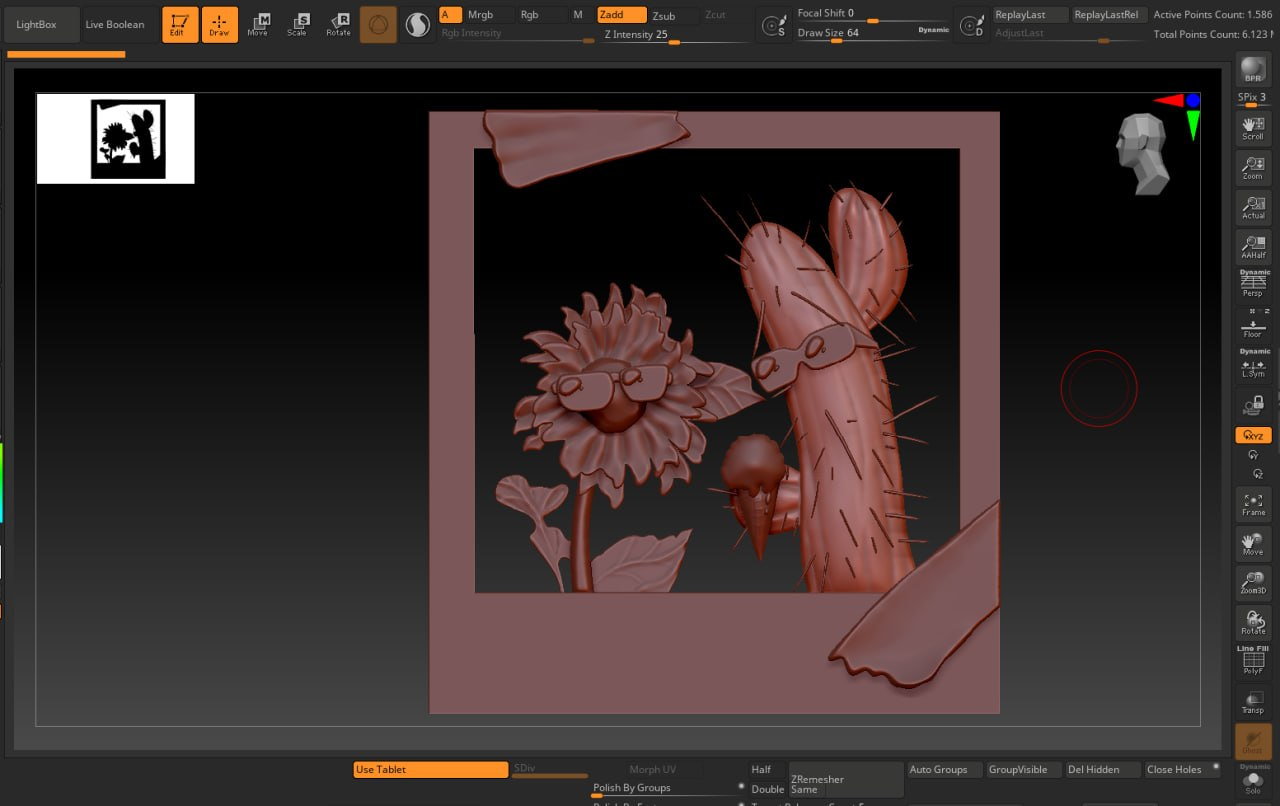1280x806 pixels.
Task: Enable Rgb color painting mode
Action: [x=540, y=15]
